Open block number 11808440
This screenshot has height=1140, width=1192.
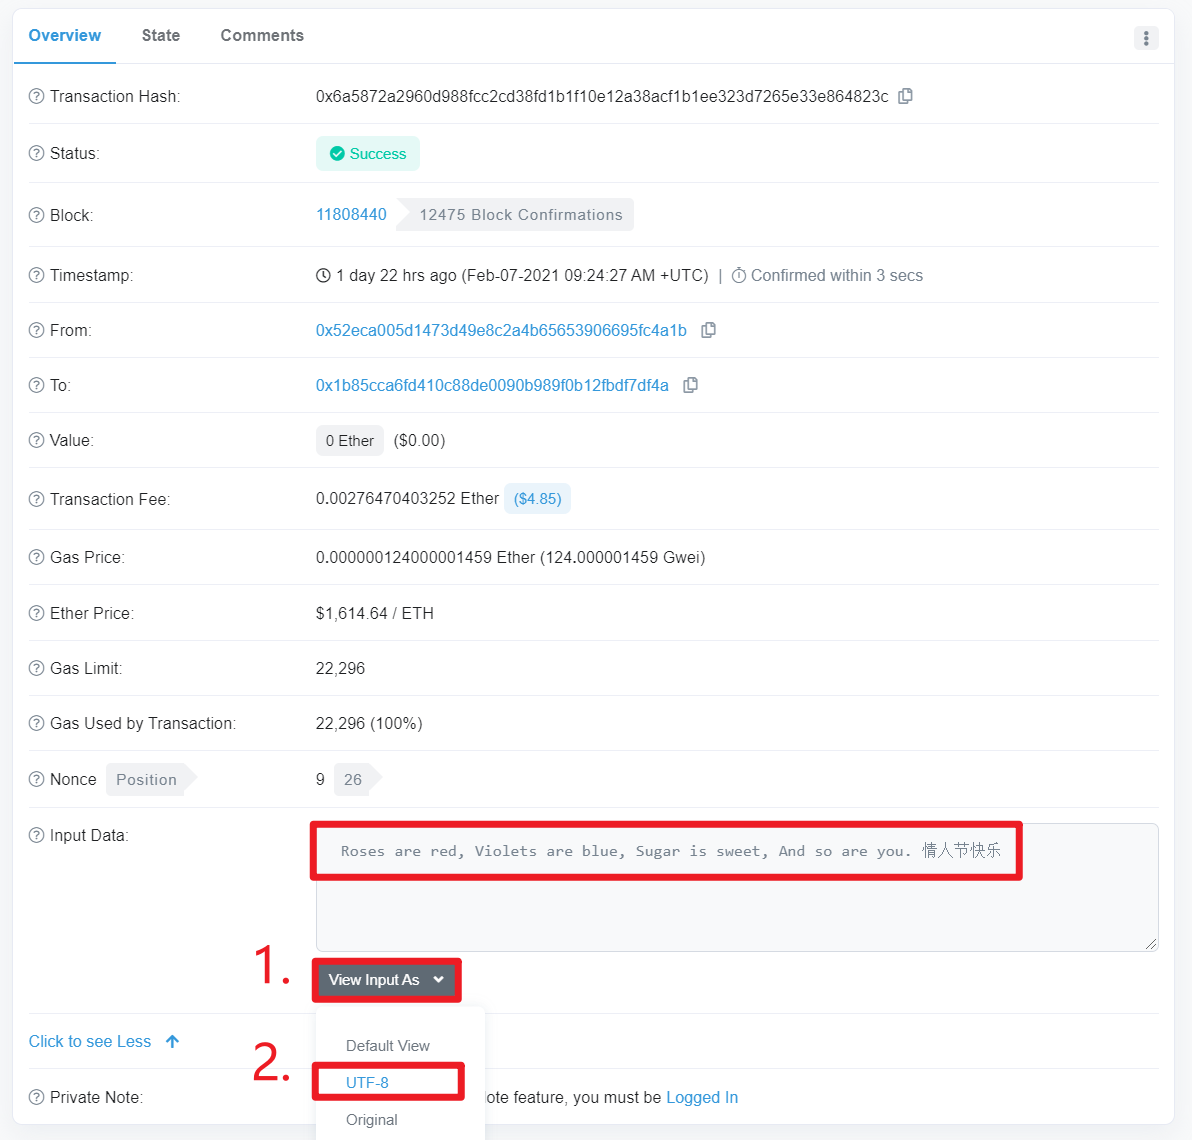[x=351, y=214]
